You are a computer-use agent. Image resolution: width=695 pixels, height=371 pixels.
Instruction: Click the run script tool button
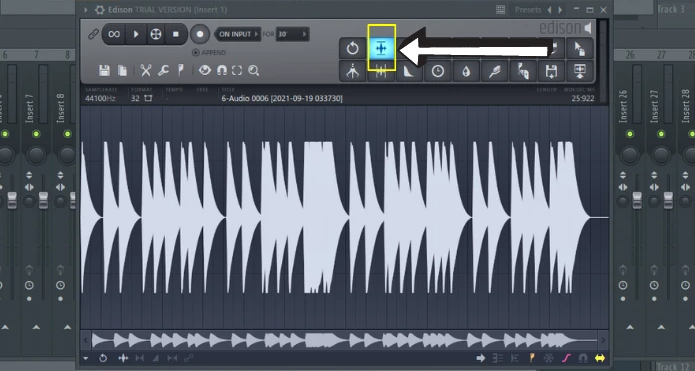[x=523, y=71]
